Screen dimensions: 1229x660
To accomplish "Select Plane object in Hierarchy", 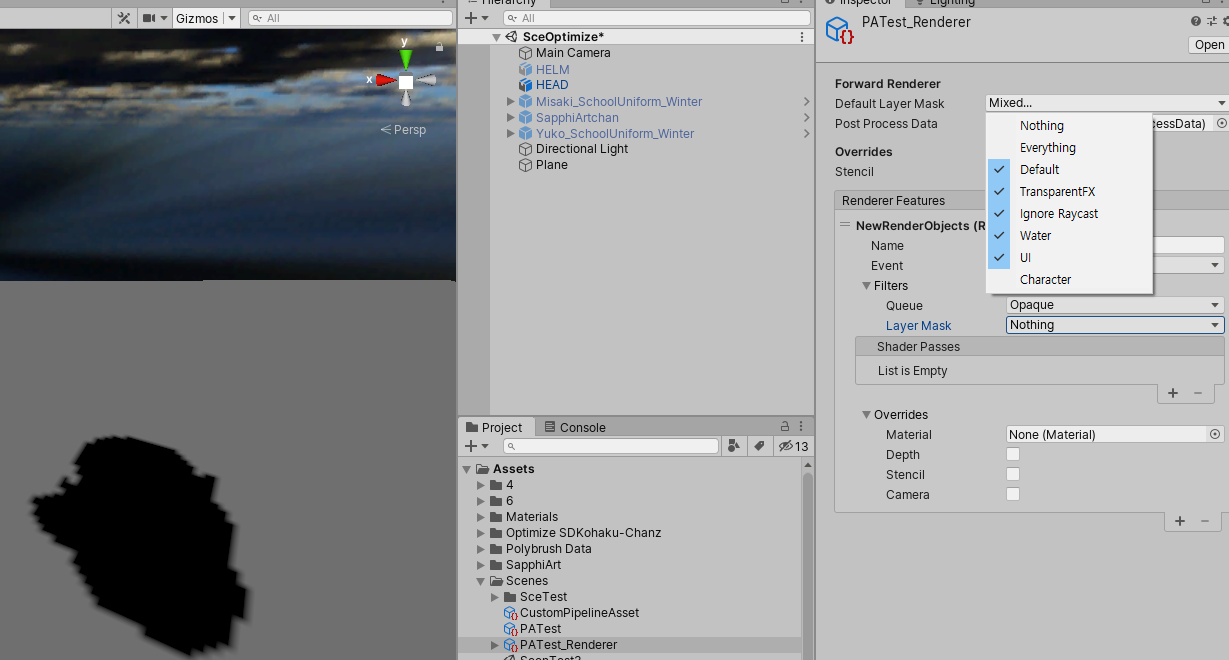I will pos(551,165).
